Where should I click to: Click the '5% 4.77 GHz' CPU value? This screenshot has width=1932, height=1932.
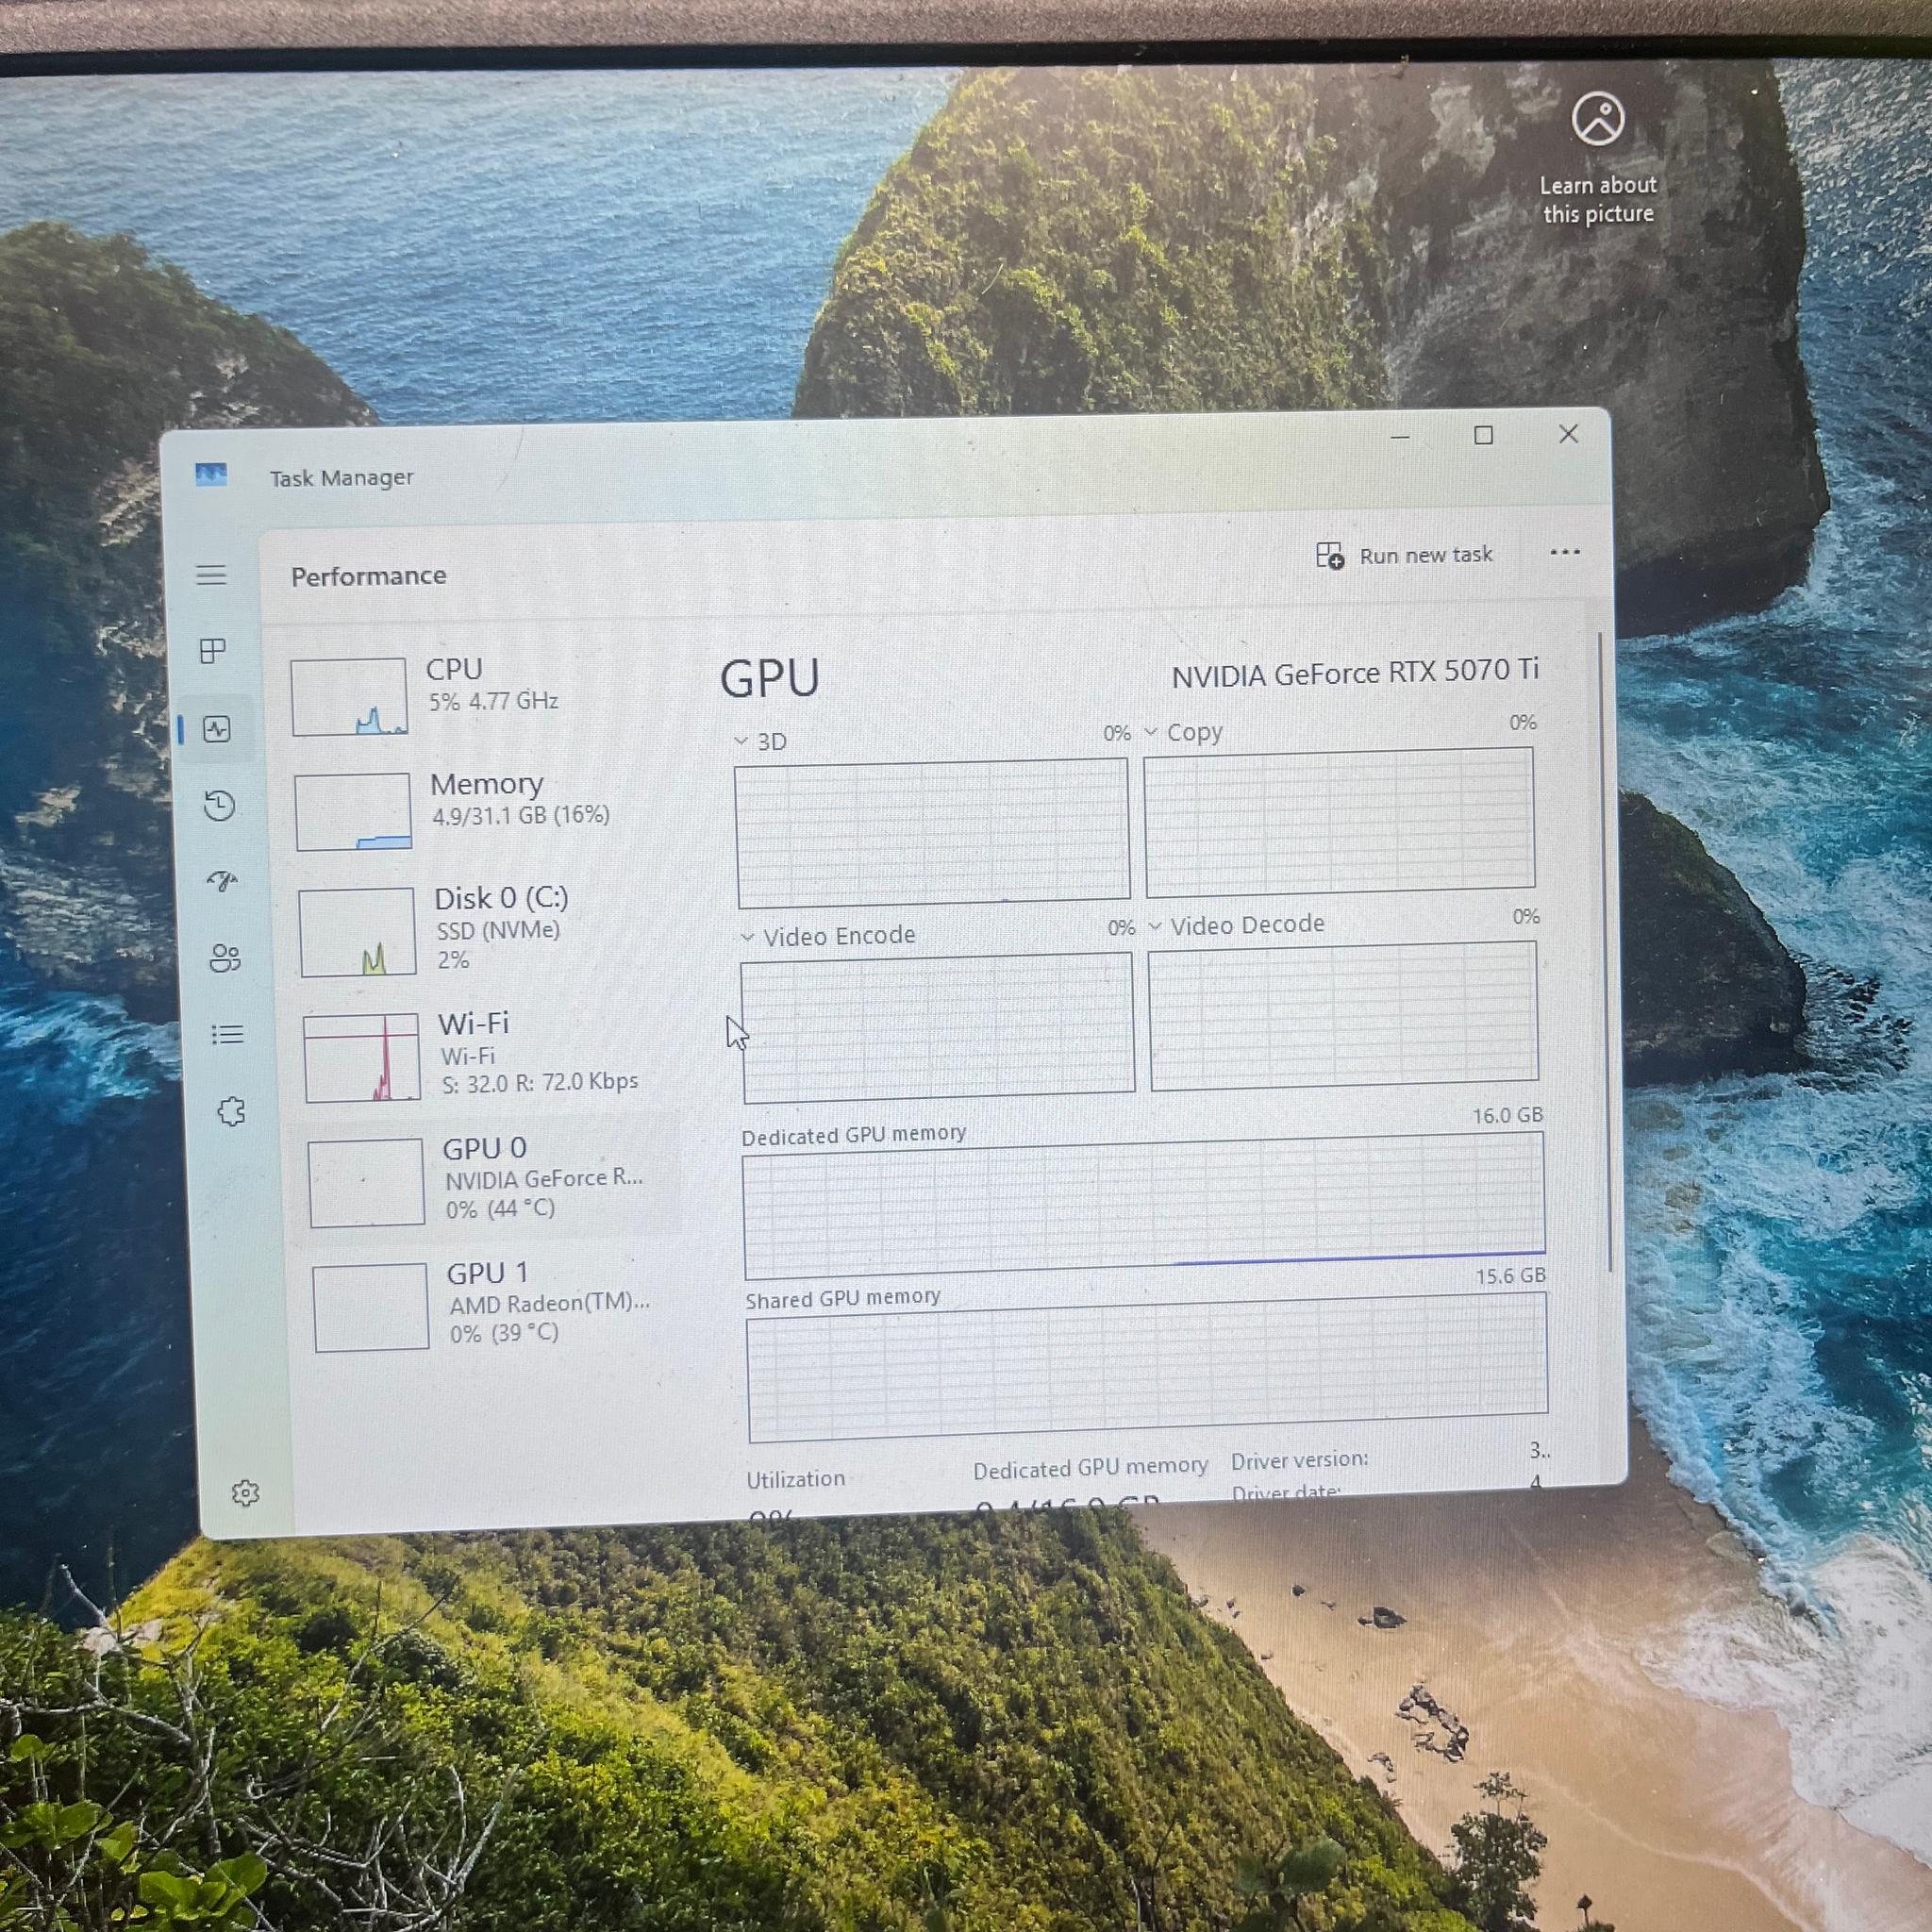click(493, 701)
